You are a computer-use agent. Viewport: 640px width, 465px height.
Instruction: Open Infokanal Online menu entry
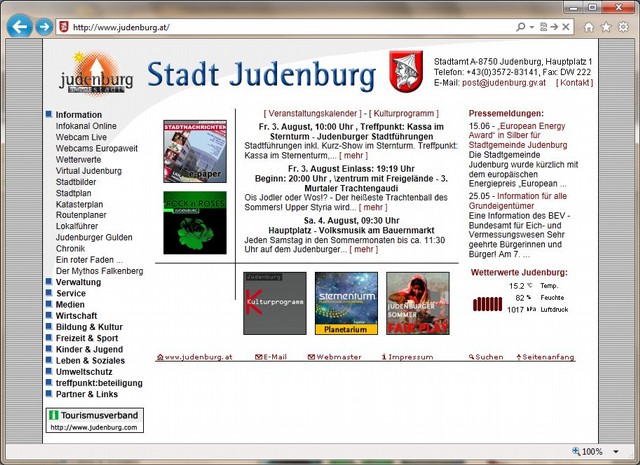pos(86,126)
